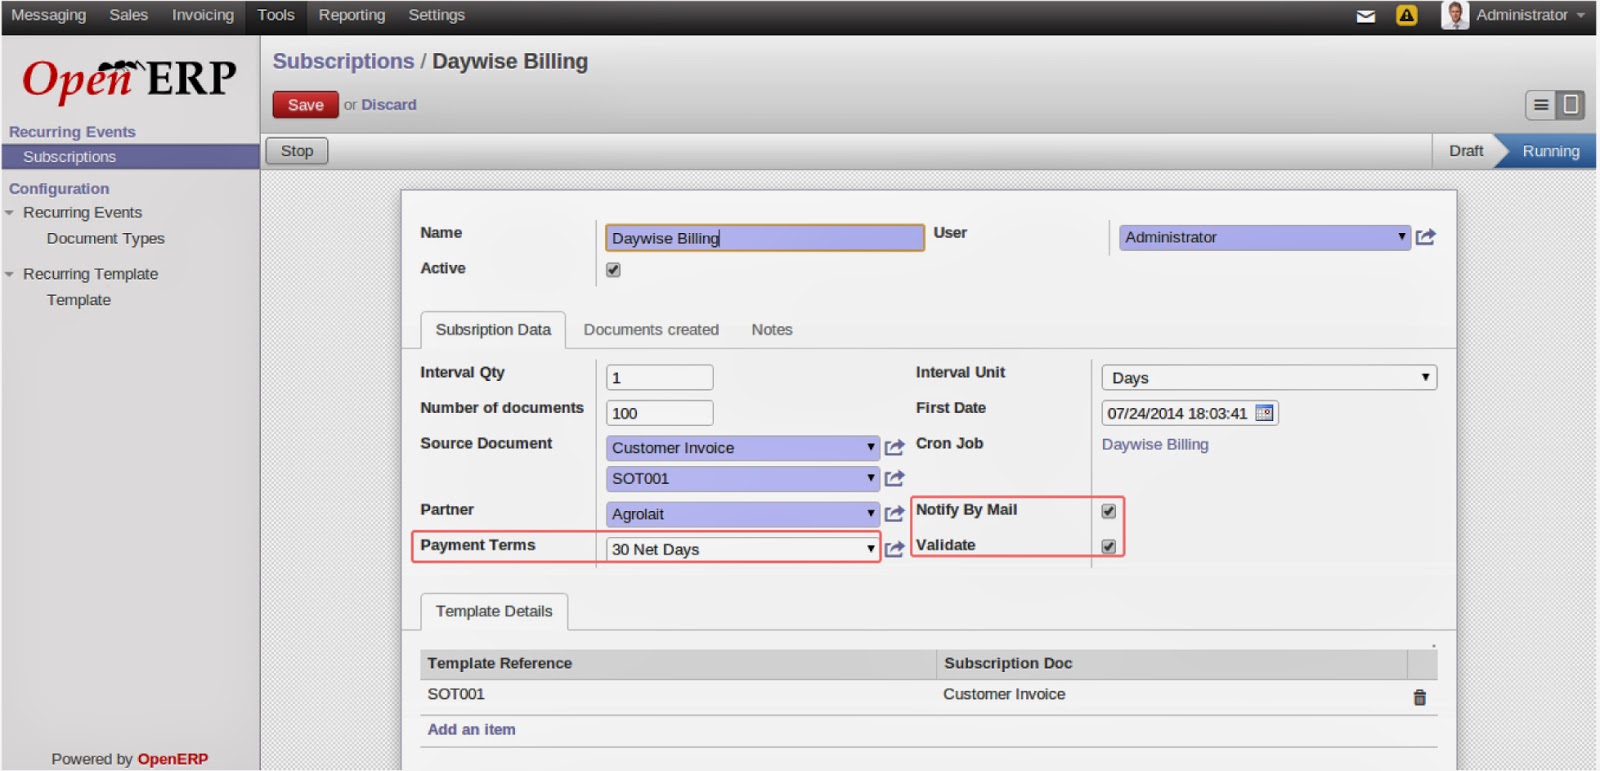The width and height of the screenshot is (1600, 771).
Task: Open Template in the sidebar
Action: [x=79, y=300]
